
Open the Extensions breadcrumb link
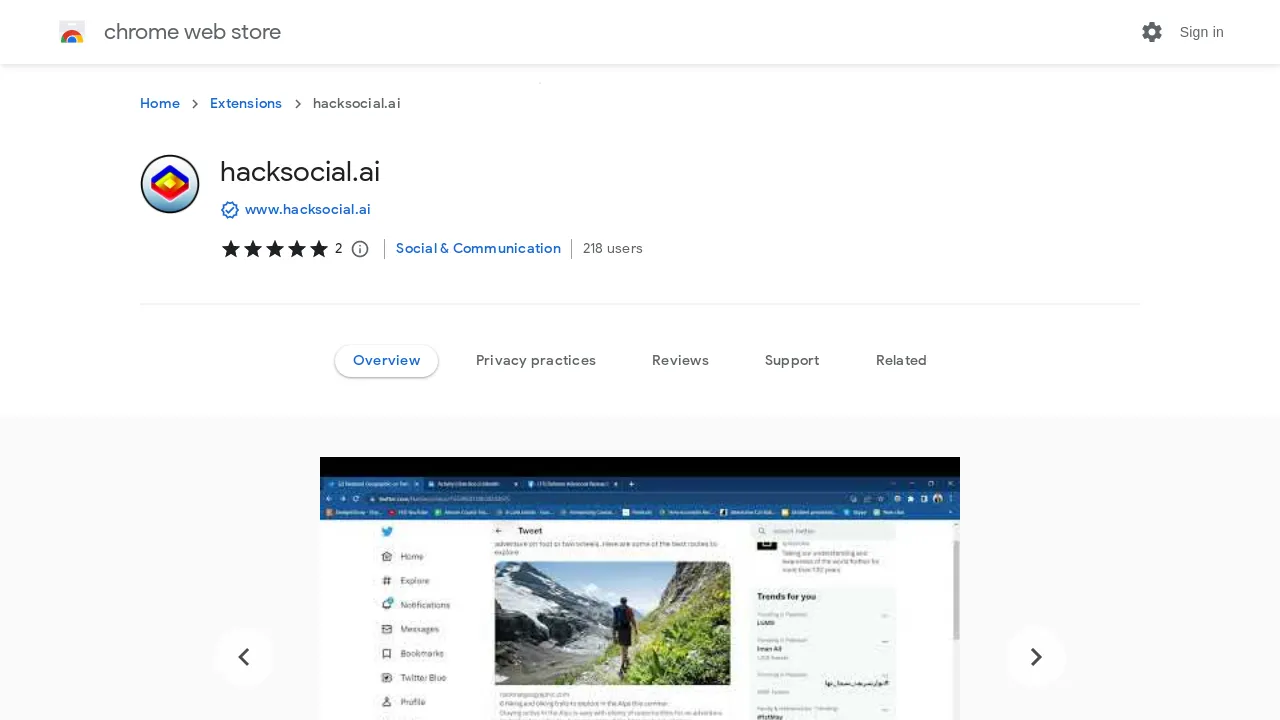pos(246,104)
